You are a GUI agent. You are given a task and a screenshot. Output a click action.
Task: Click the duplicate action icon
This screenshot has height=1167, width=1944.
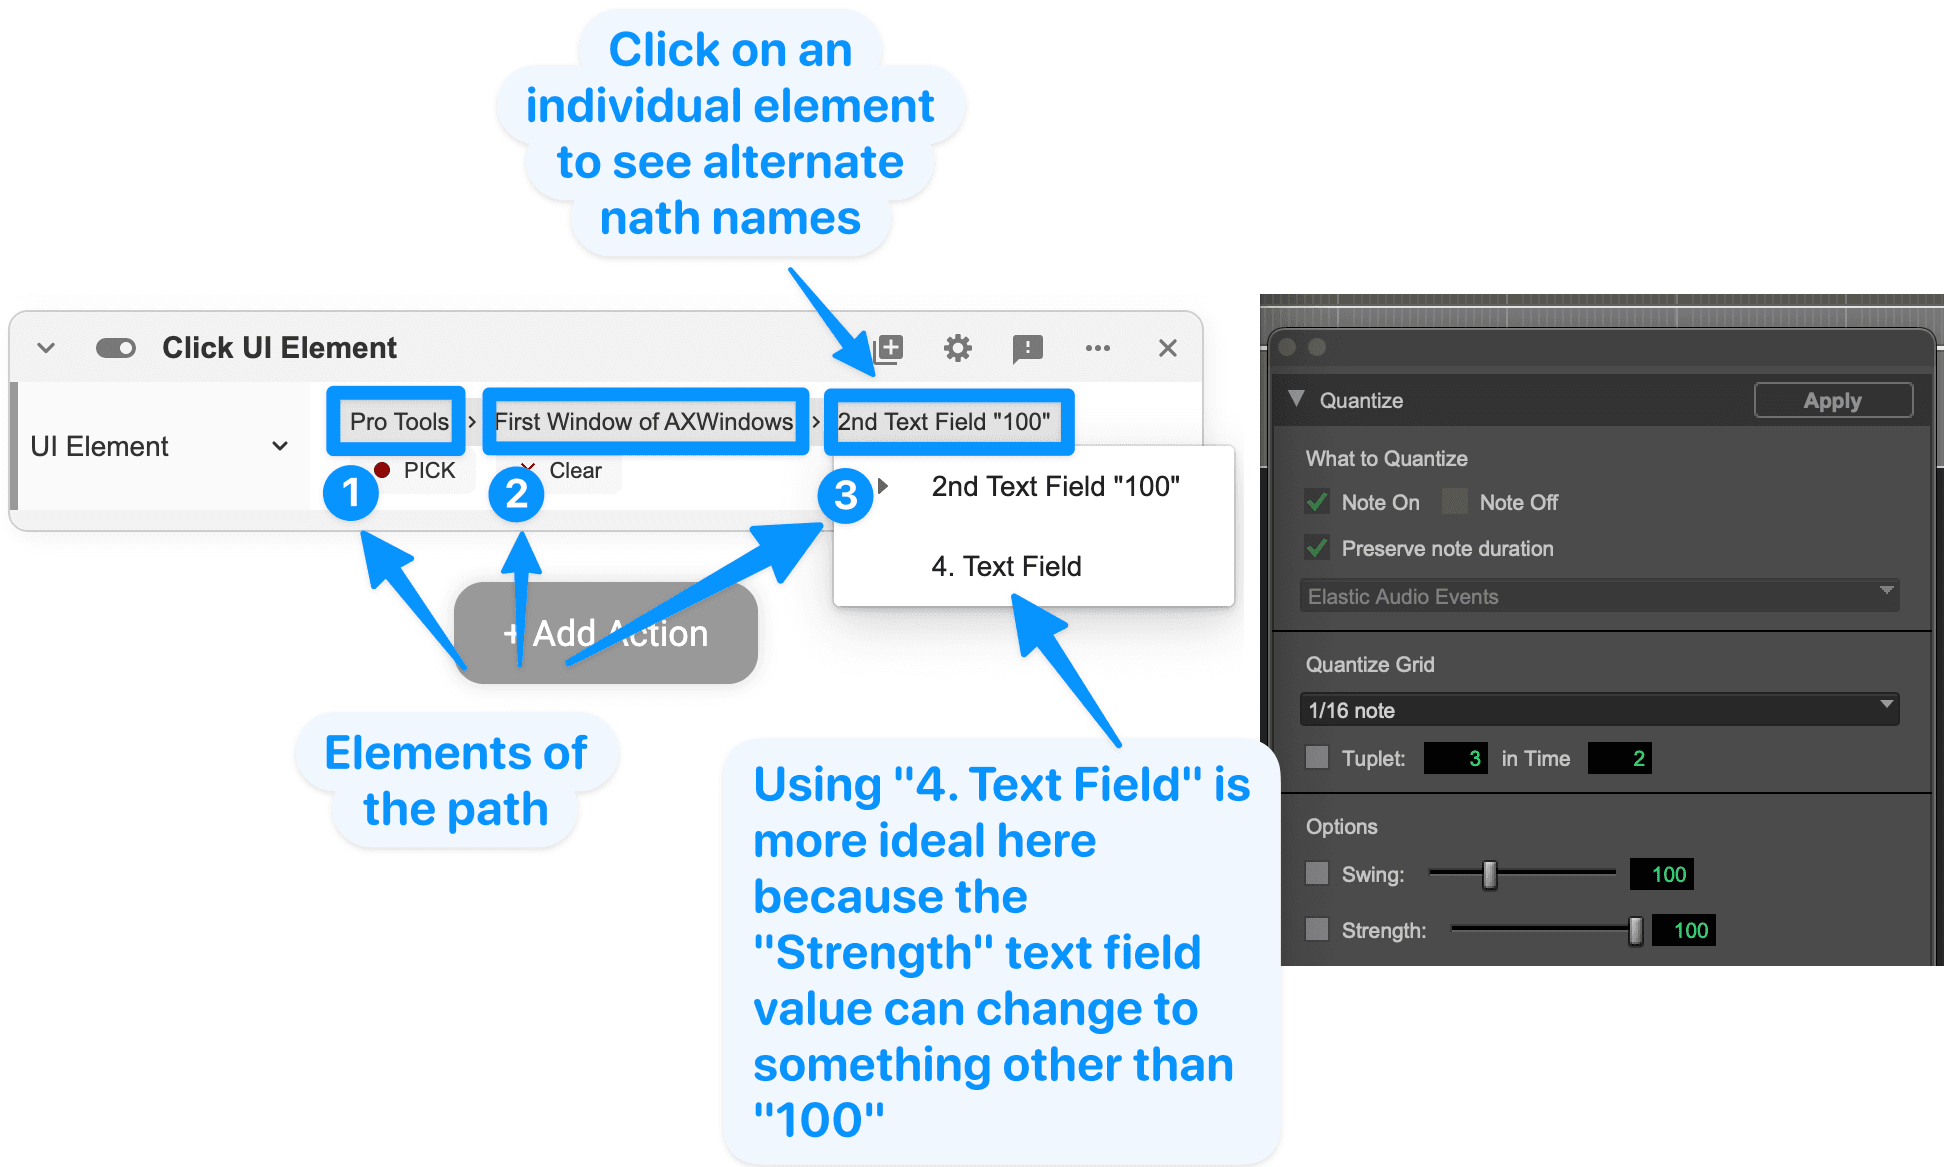coord(888,348)
